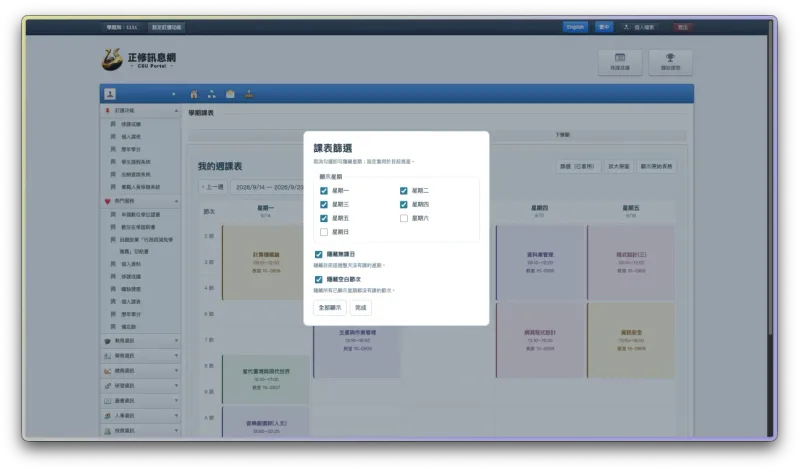800x471 pixels.
Task: Open 出納查詢系統 in sidebar
Action: coord(136,175)
